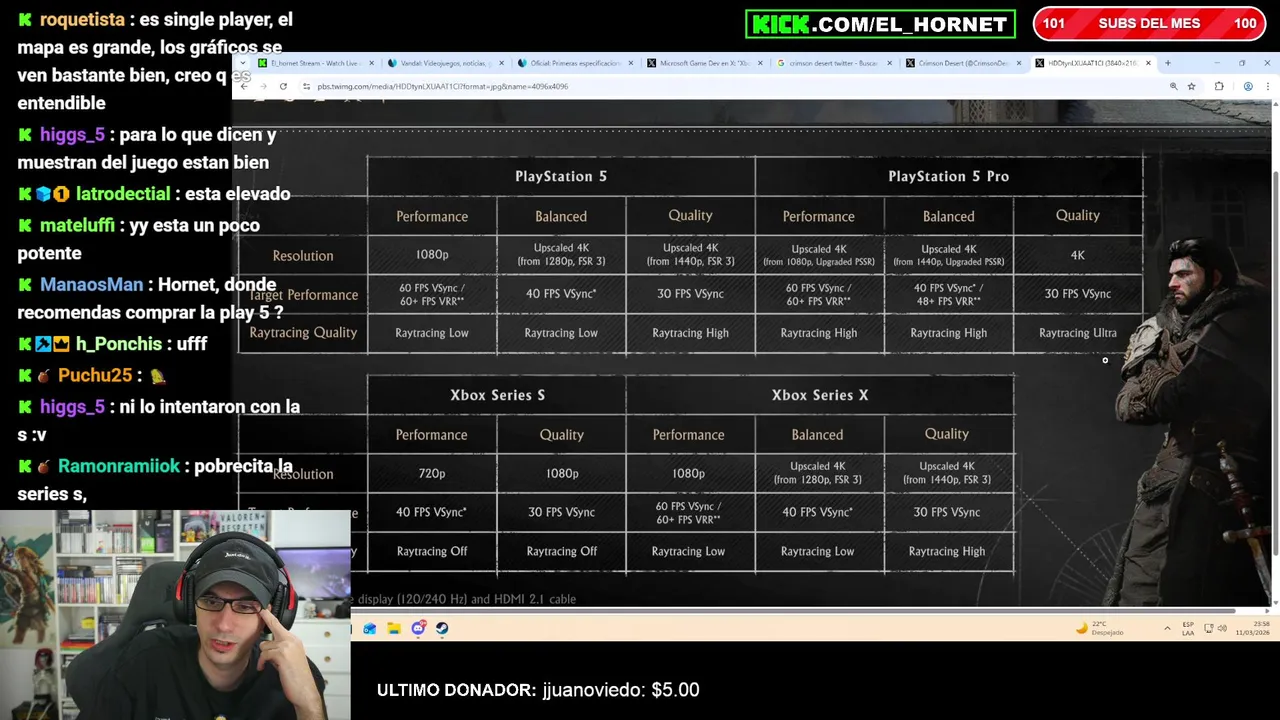
Task: Click chat username roquetista
Action: click(x=82, y=20)
